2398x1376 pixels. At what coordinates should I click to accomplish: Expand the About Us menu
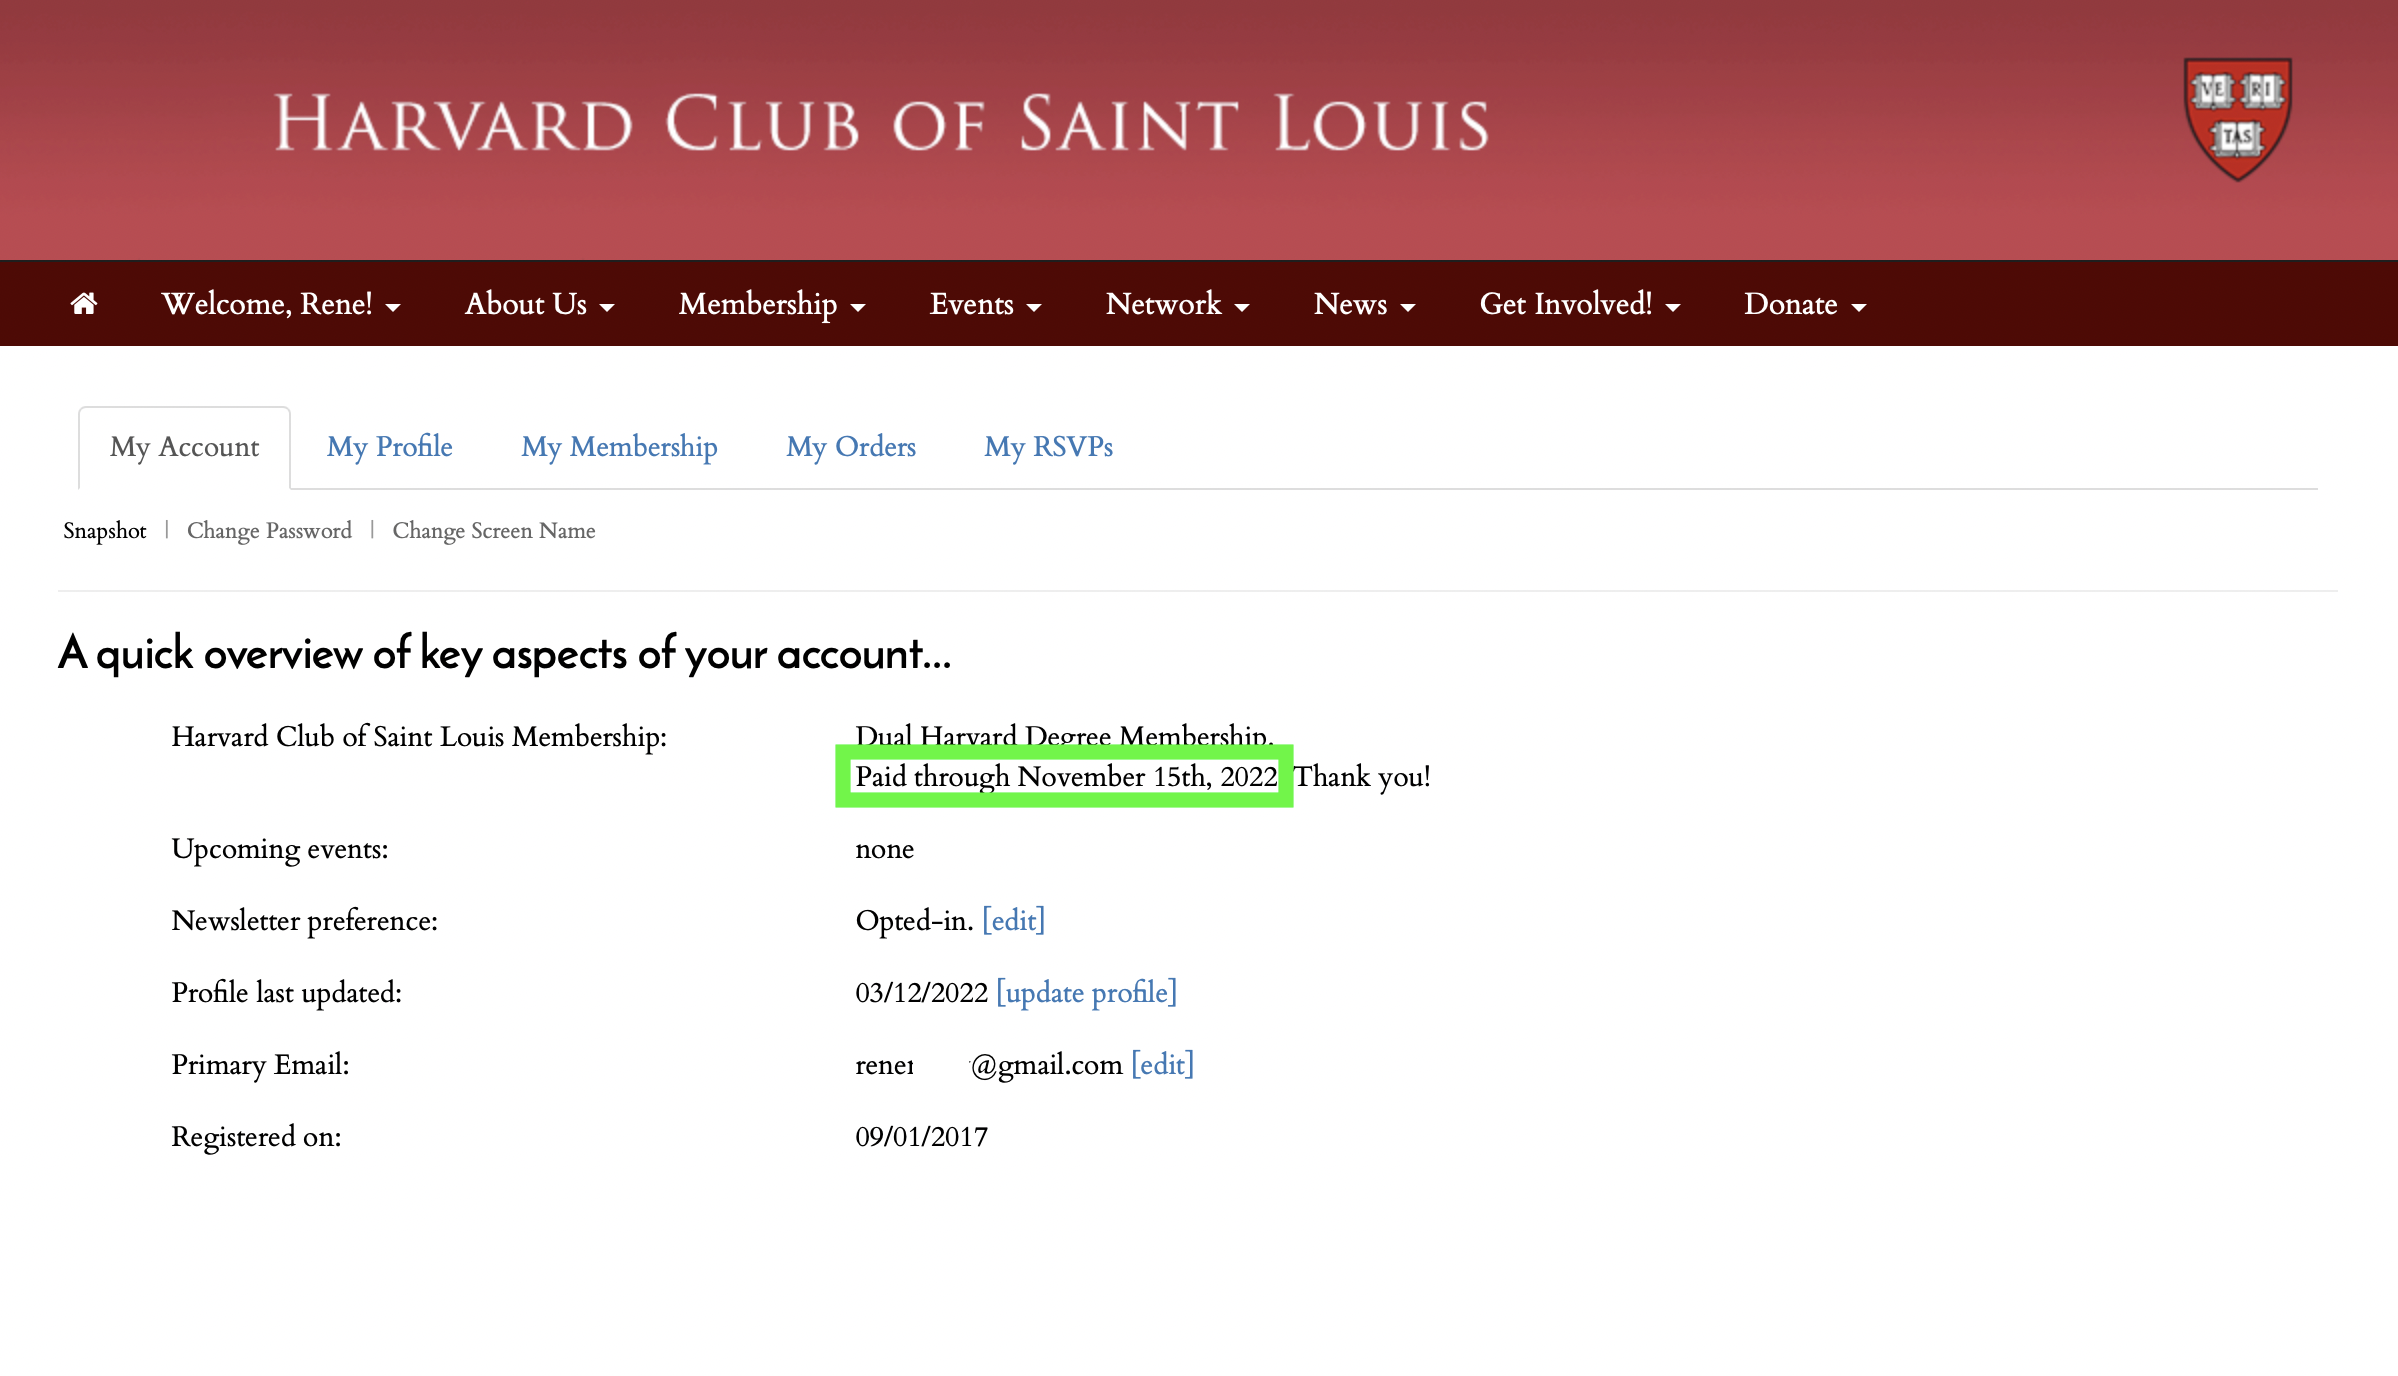pyautogui.click(x=539, y=303)
